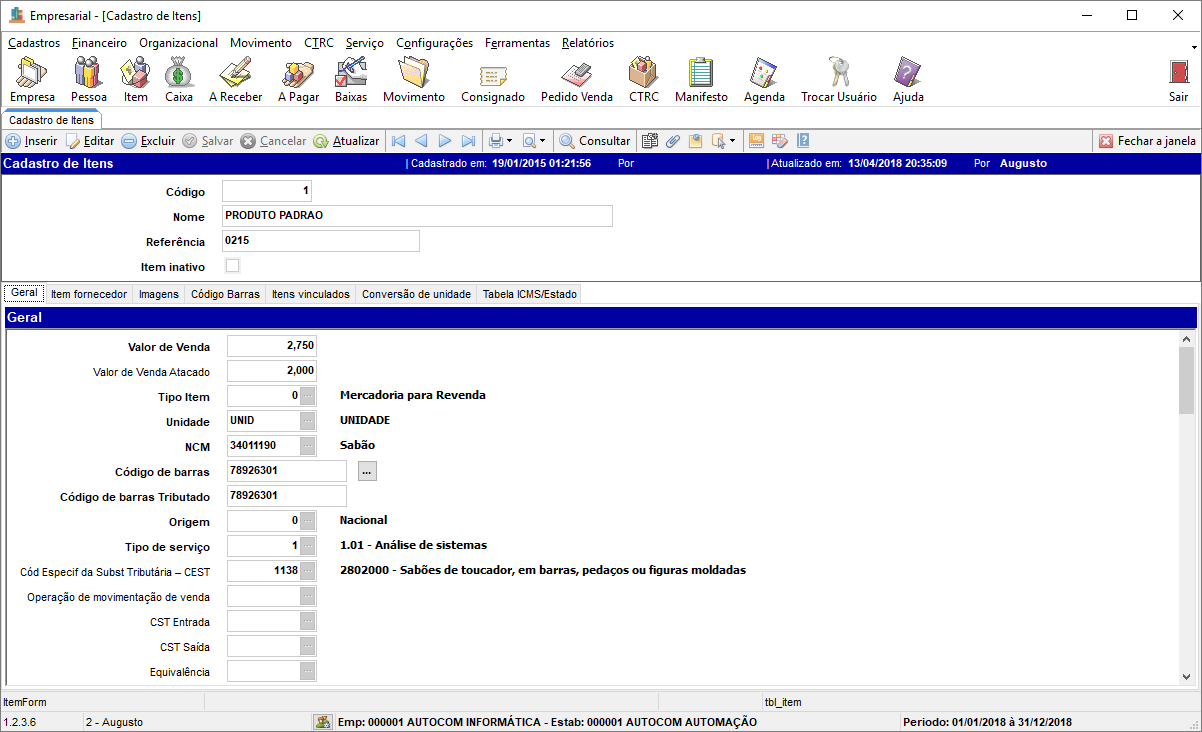Image resolution: width=1202 pixels, height=732 pixels.
Task: Open the Empresa module icon
Action: click(x=32, y=79)
